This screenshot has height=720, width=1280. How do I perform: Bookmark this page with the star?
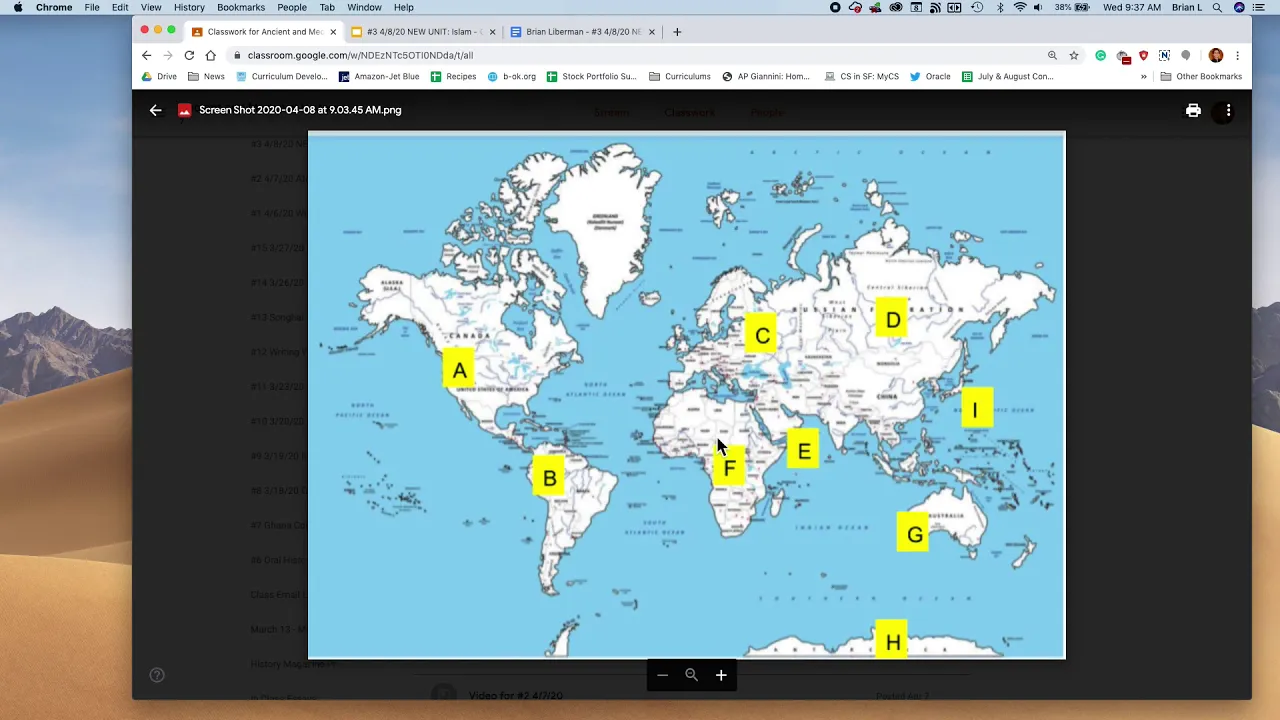[x=1074, y=55]
